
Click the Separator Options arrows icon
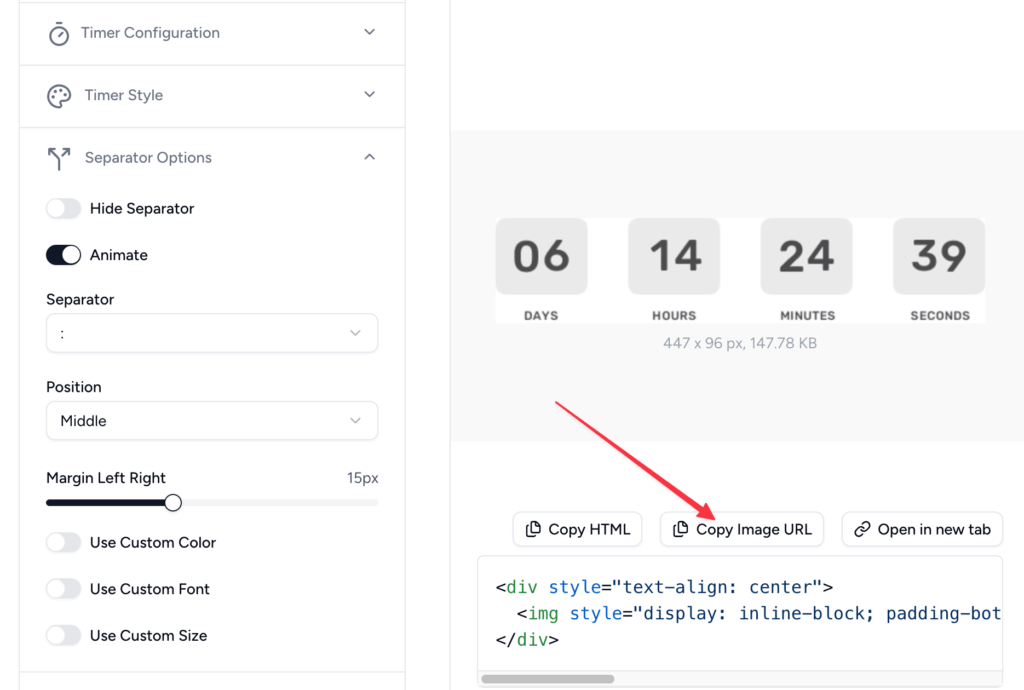point(58,157)
